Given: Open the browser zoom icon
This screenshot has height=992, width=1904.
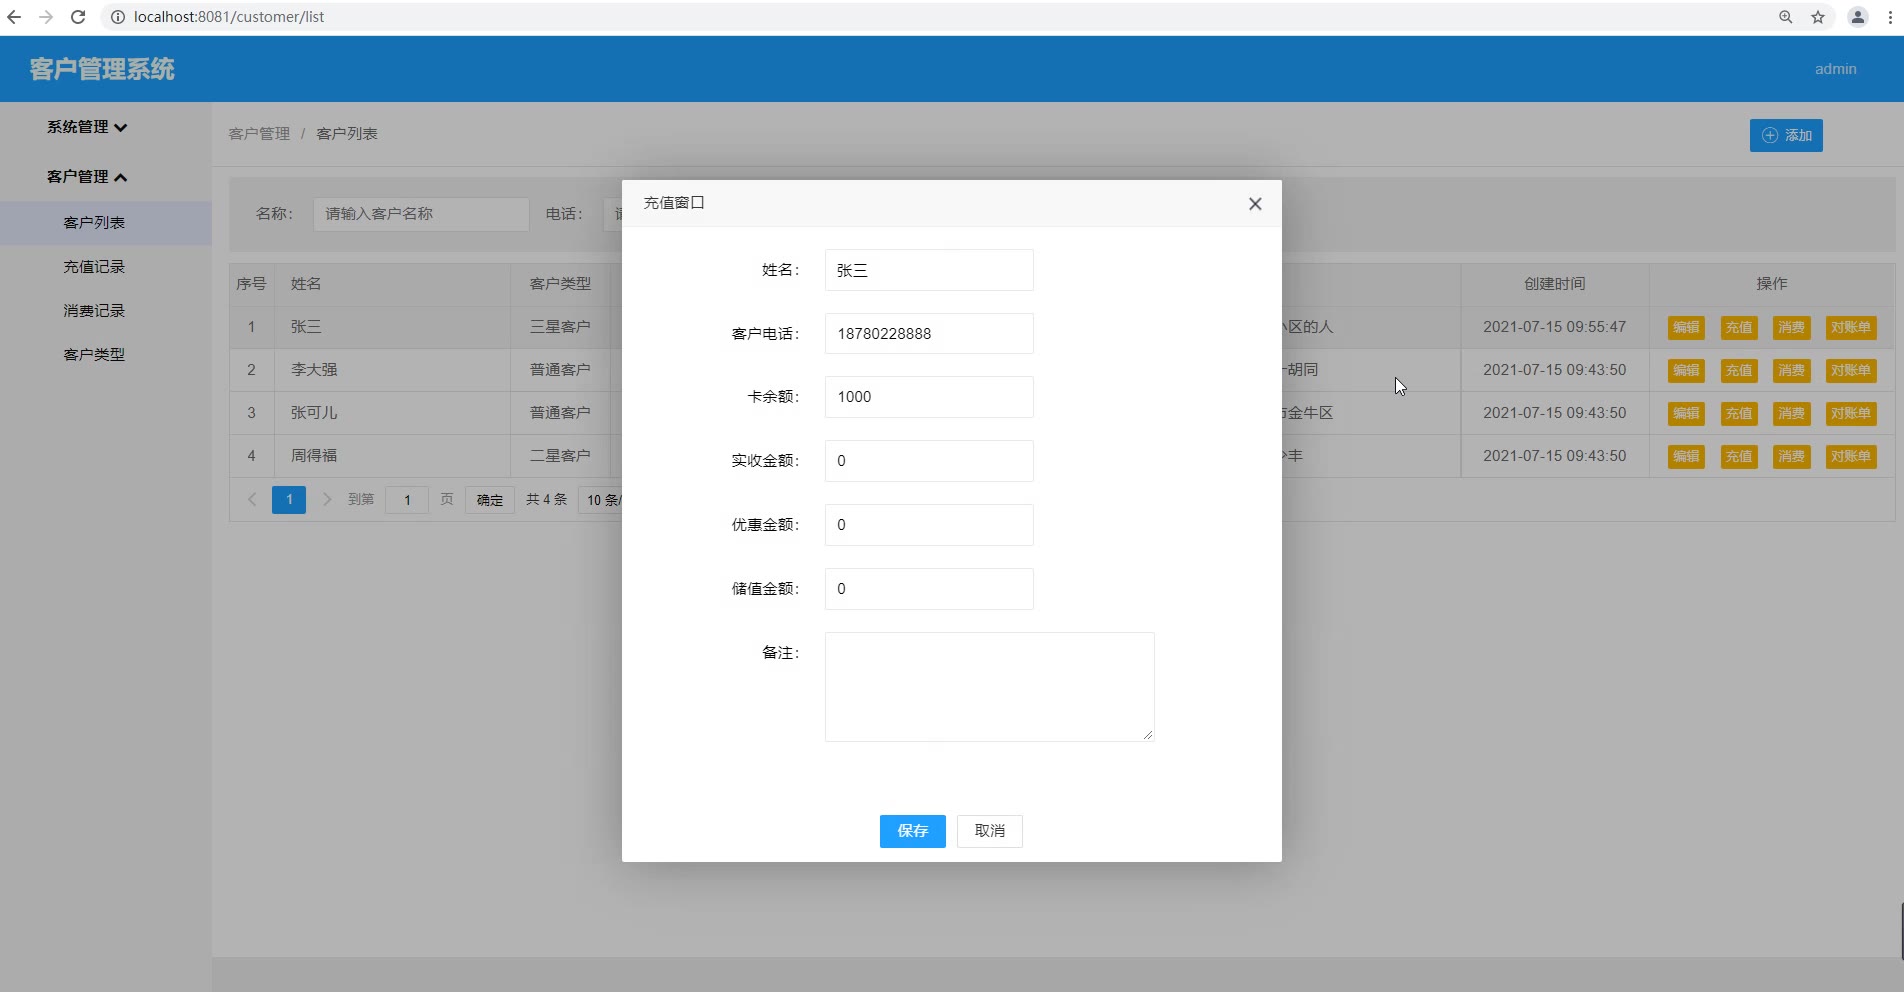Looking at the screenshot, I should point(1785,17).
